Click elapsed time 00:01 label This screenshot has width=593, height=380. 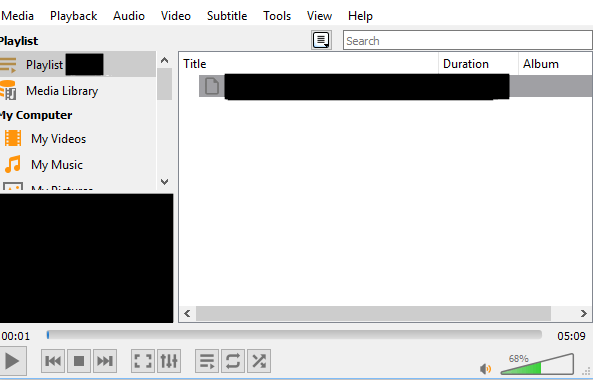15,336
